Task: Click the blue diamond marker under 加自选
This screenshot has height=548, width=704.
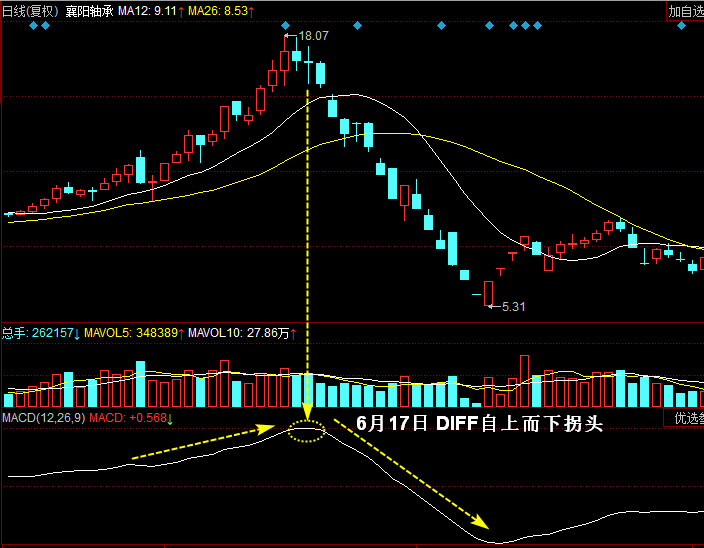Action: (x=683, y=26)
